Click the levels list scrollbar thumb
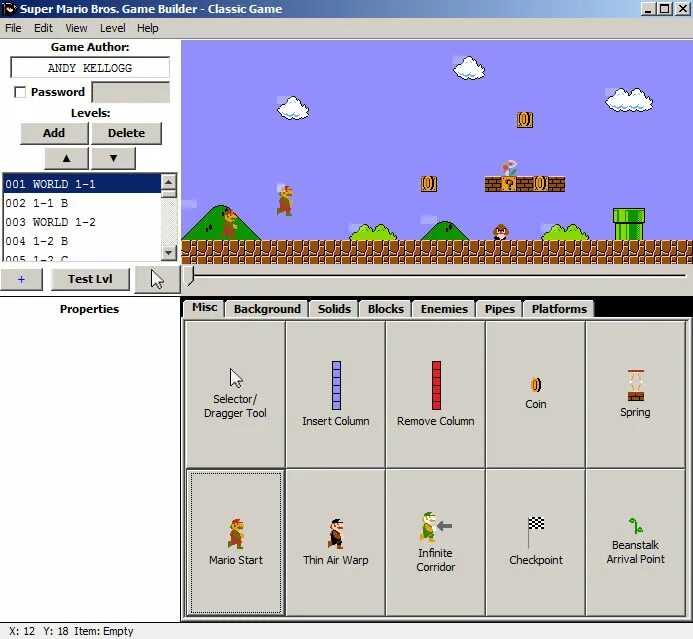The image size is (693, 639). coord(169,194)
